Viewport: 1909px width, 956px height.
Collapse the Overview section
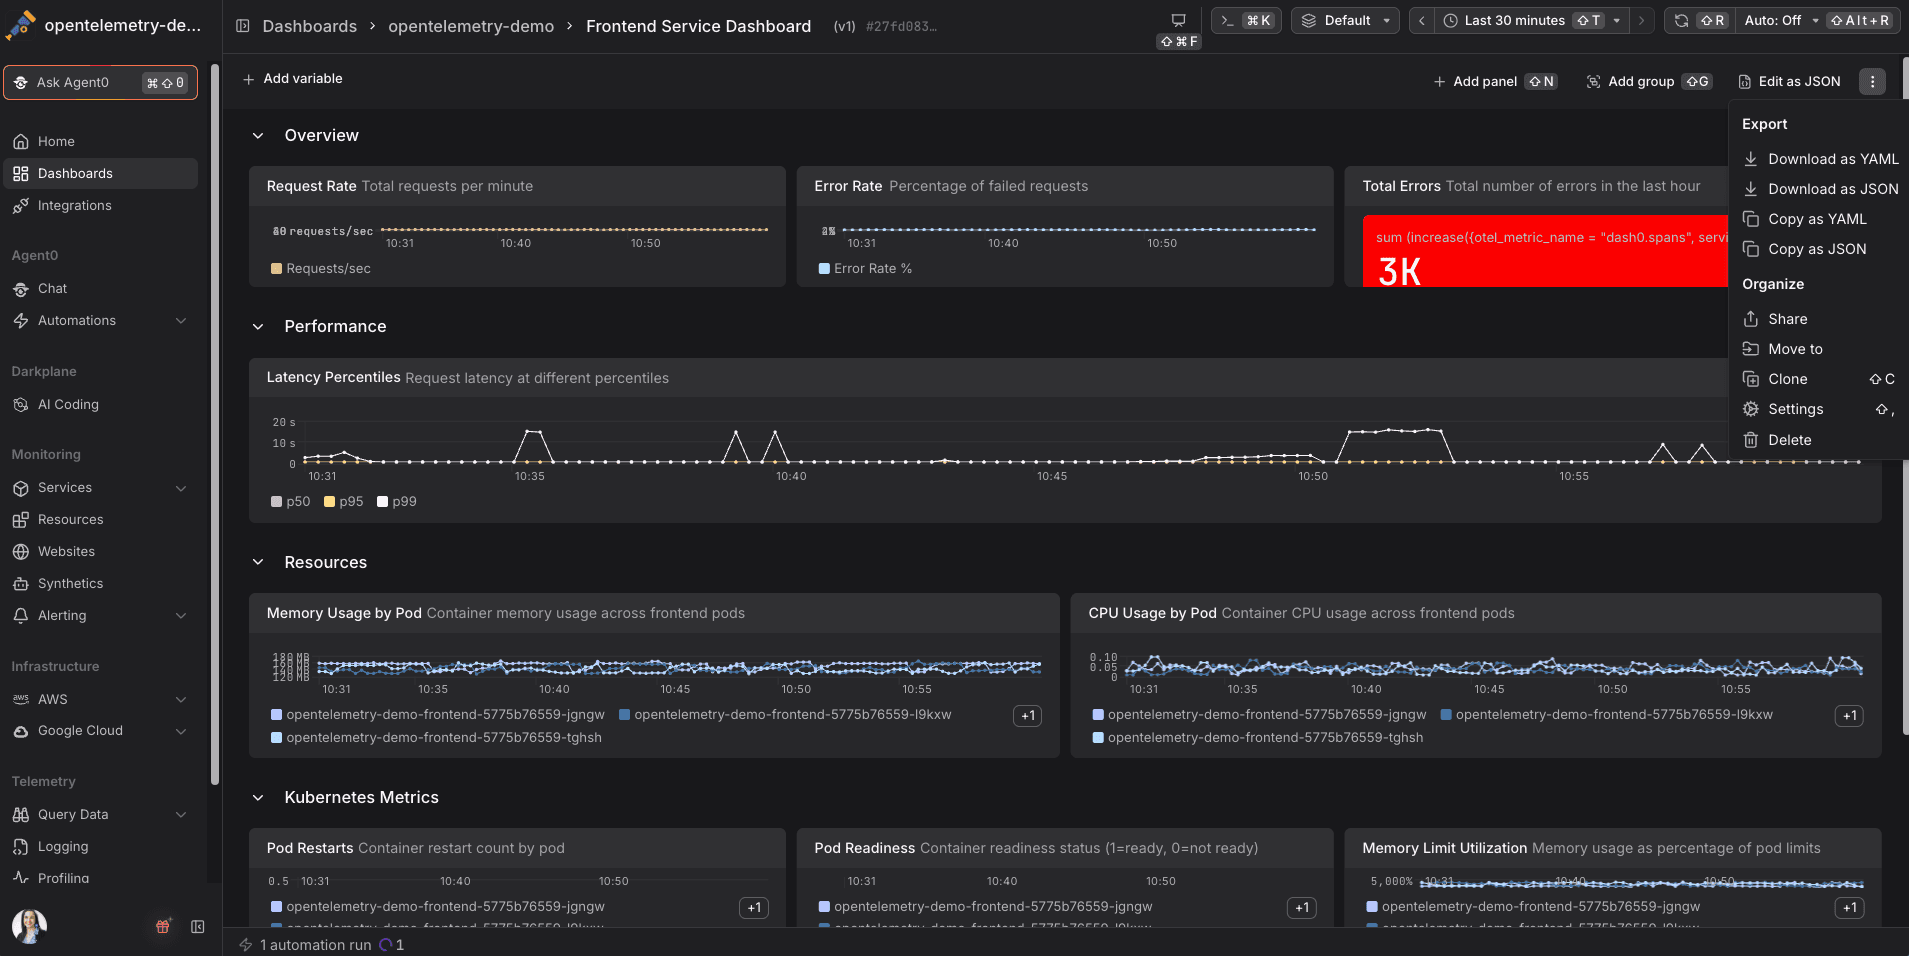[258, 135]
